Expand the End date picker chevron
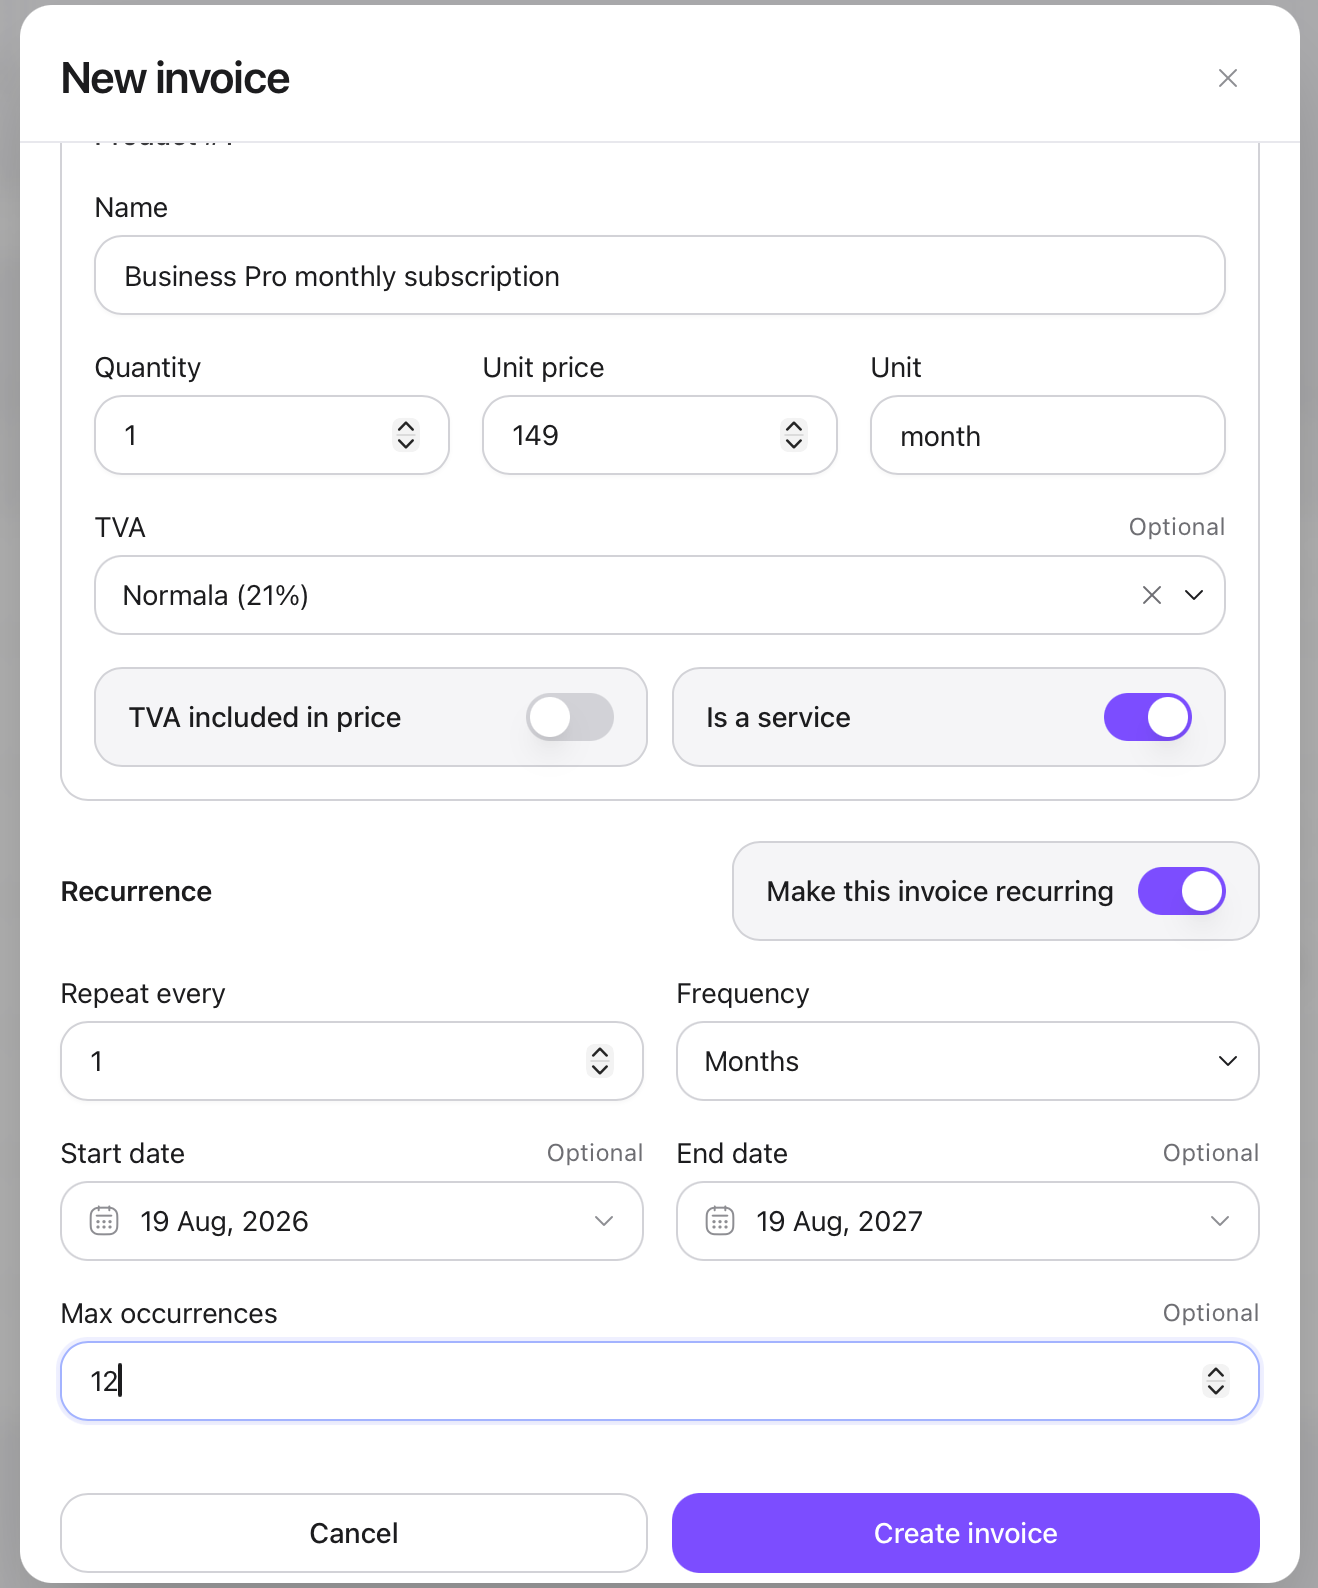 tap(1219, 1221)
